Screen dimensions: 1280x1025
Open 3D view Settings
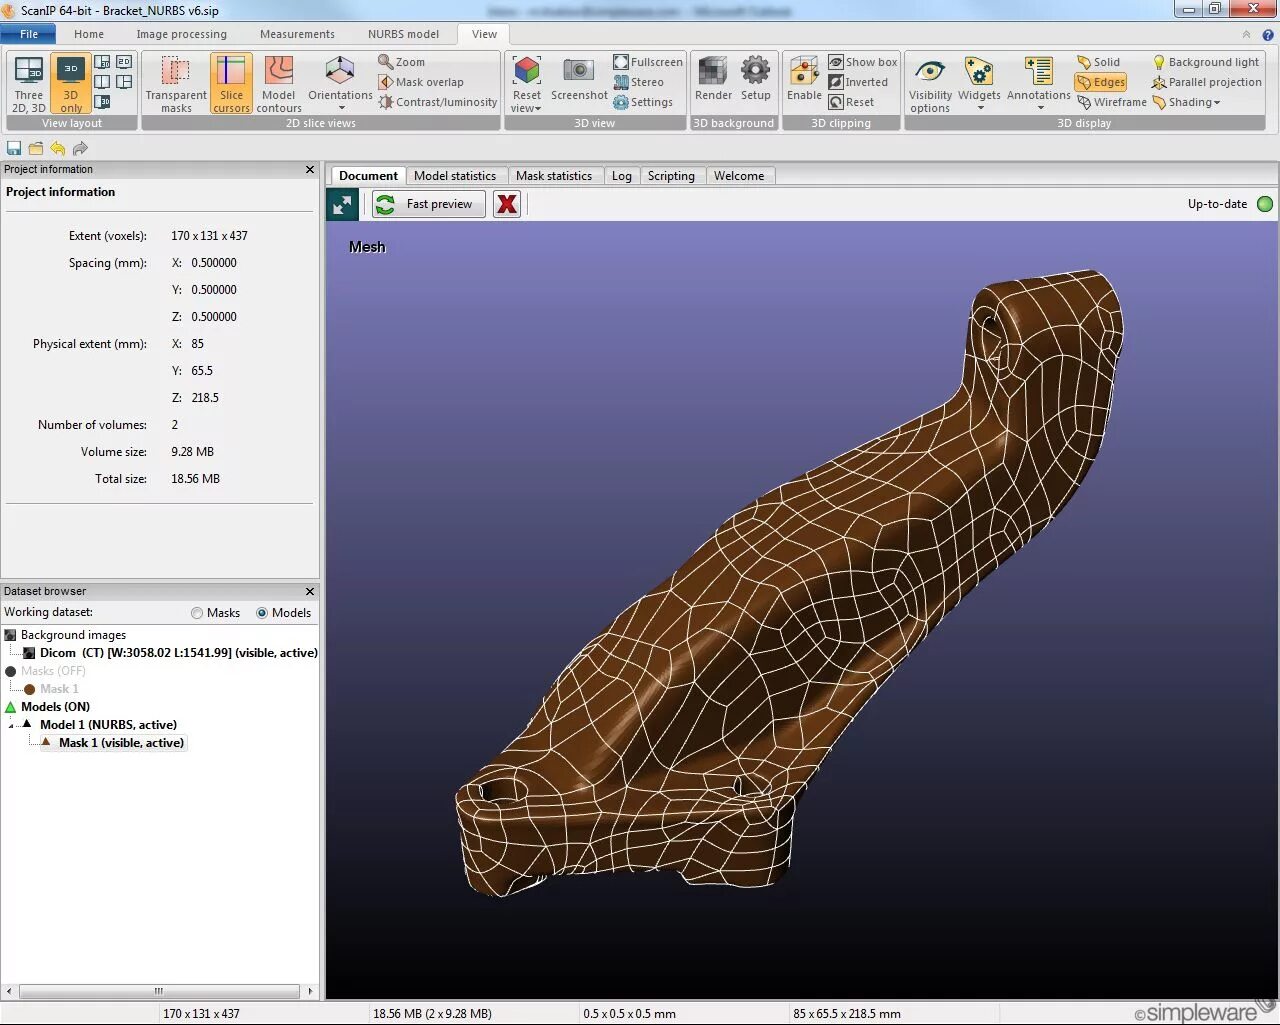[x=643, y=102]
